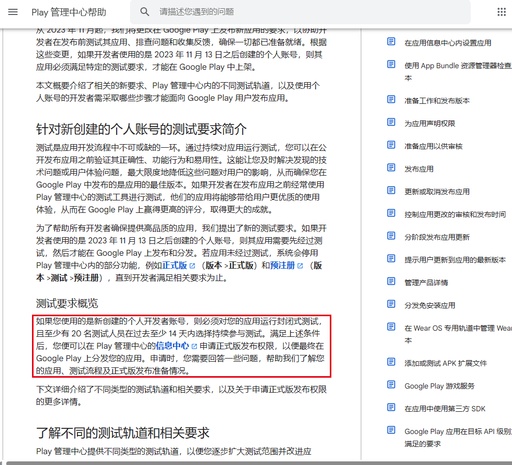Open 管理产品详情 article
This screenshot has height=465, width=512.
point(426,283)
